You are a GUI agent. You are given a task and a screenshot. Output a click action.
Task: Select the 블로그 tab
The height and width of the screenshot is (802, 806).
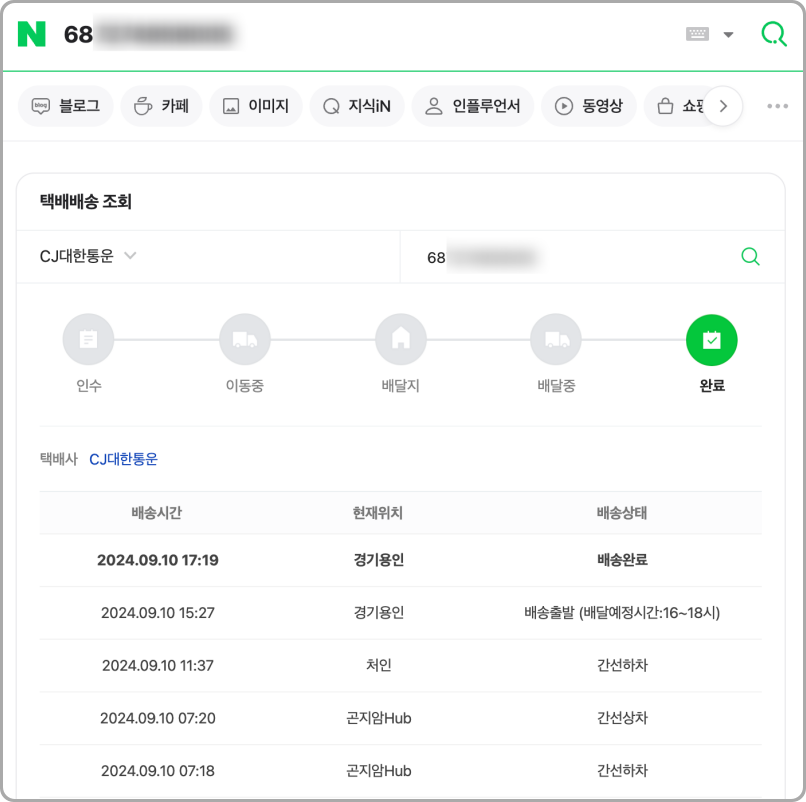tap(66, 106)
